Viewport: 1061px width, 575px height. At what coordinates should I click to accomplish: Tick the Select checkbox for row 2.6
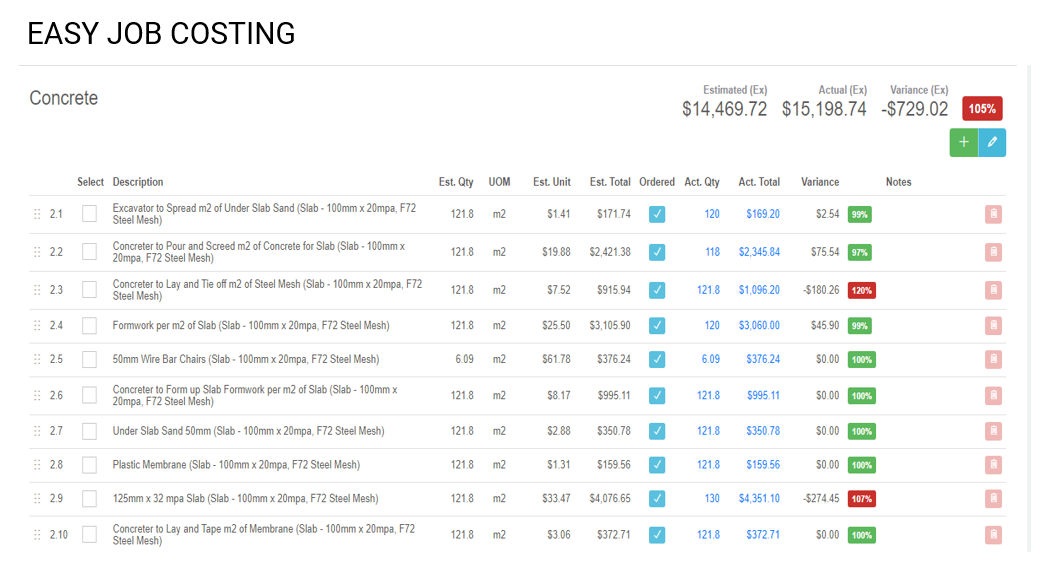[x=89, y=395]
